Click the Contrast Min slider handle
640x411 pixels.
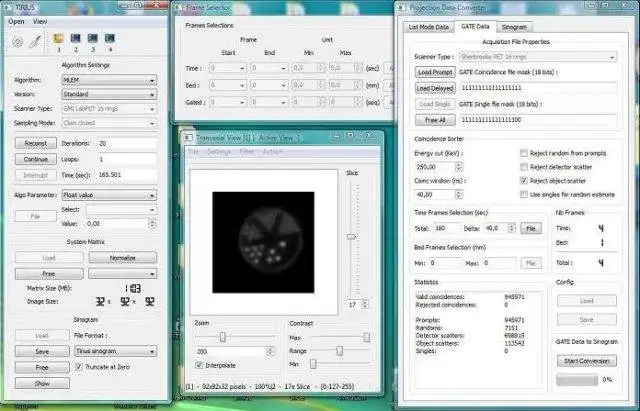coord(313,364)
